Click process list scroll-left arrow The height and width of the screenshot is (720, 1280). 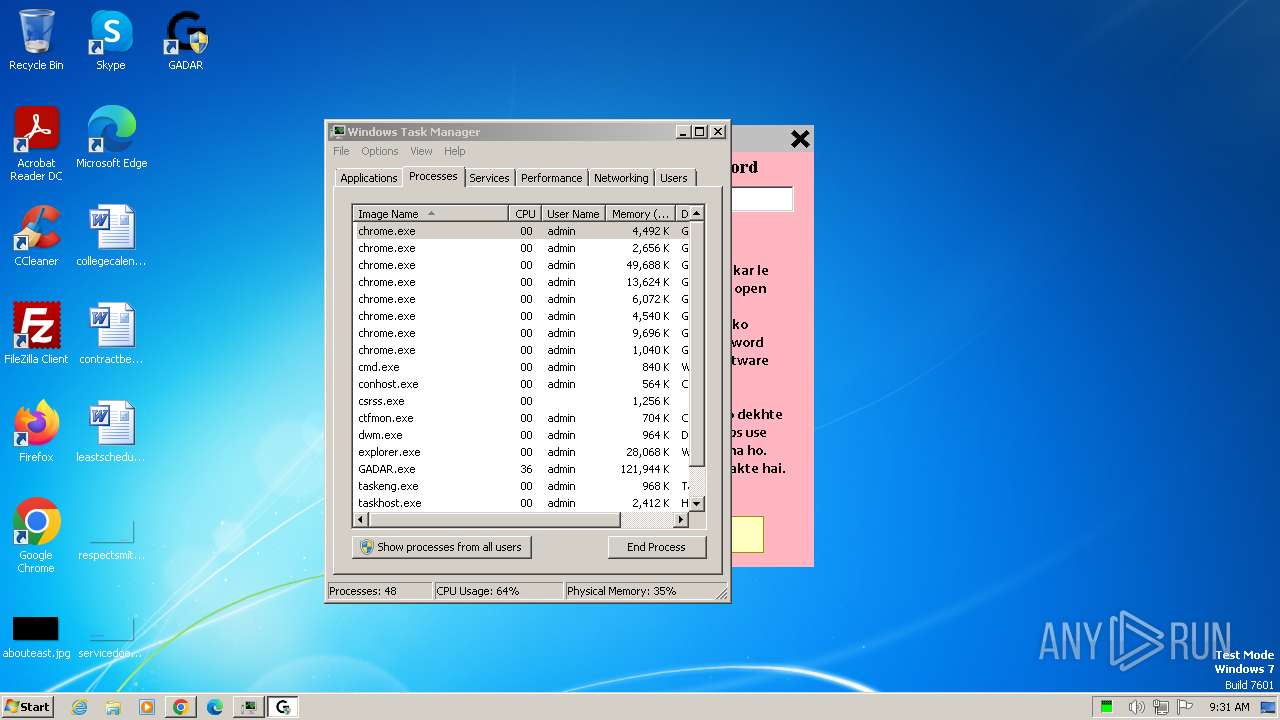pos(361,520)
